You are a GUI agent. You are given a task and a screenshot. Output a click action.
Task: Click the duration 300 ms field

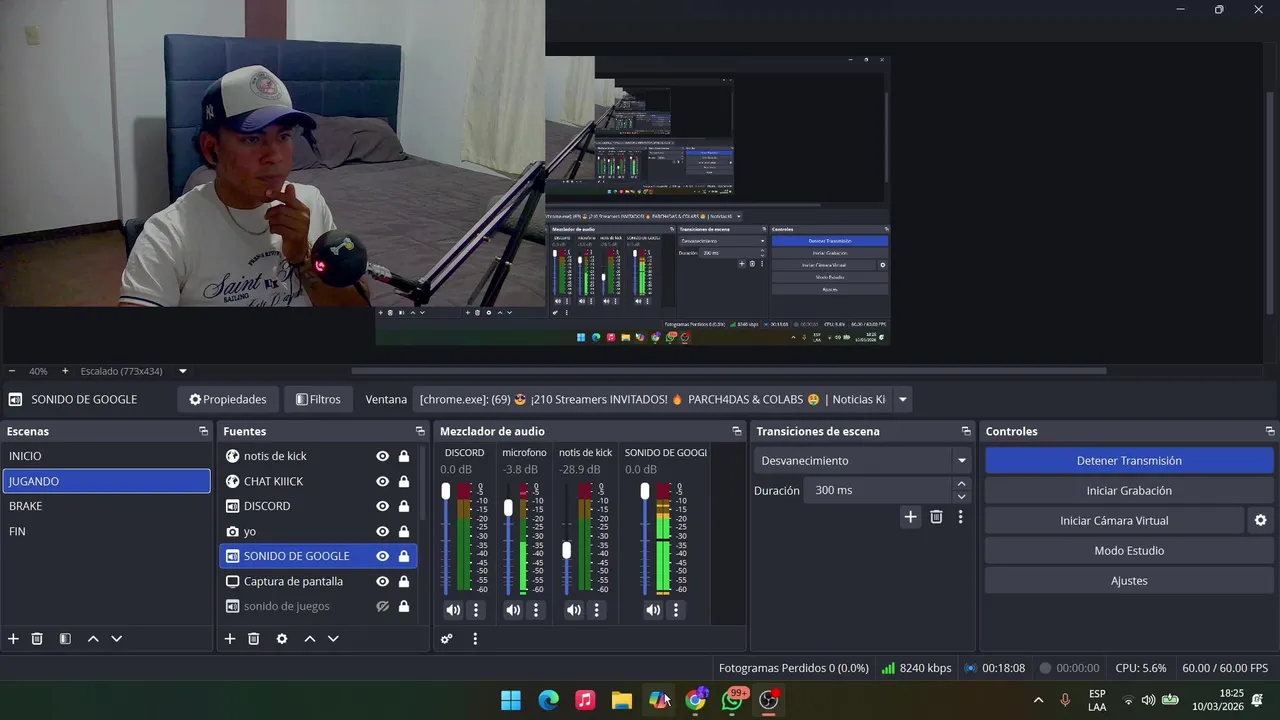(879, 491)
